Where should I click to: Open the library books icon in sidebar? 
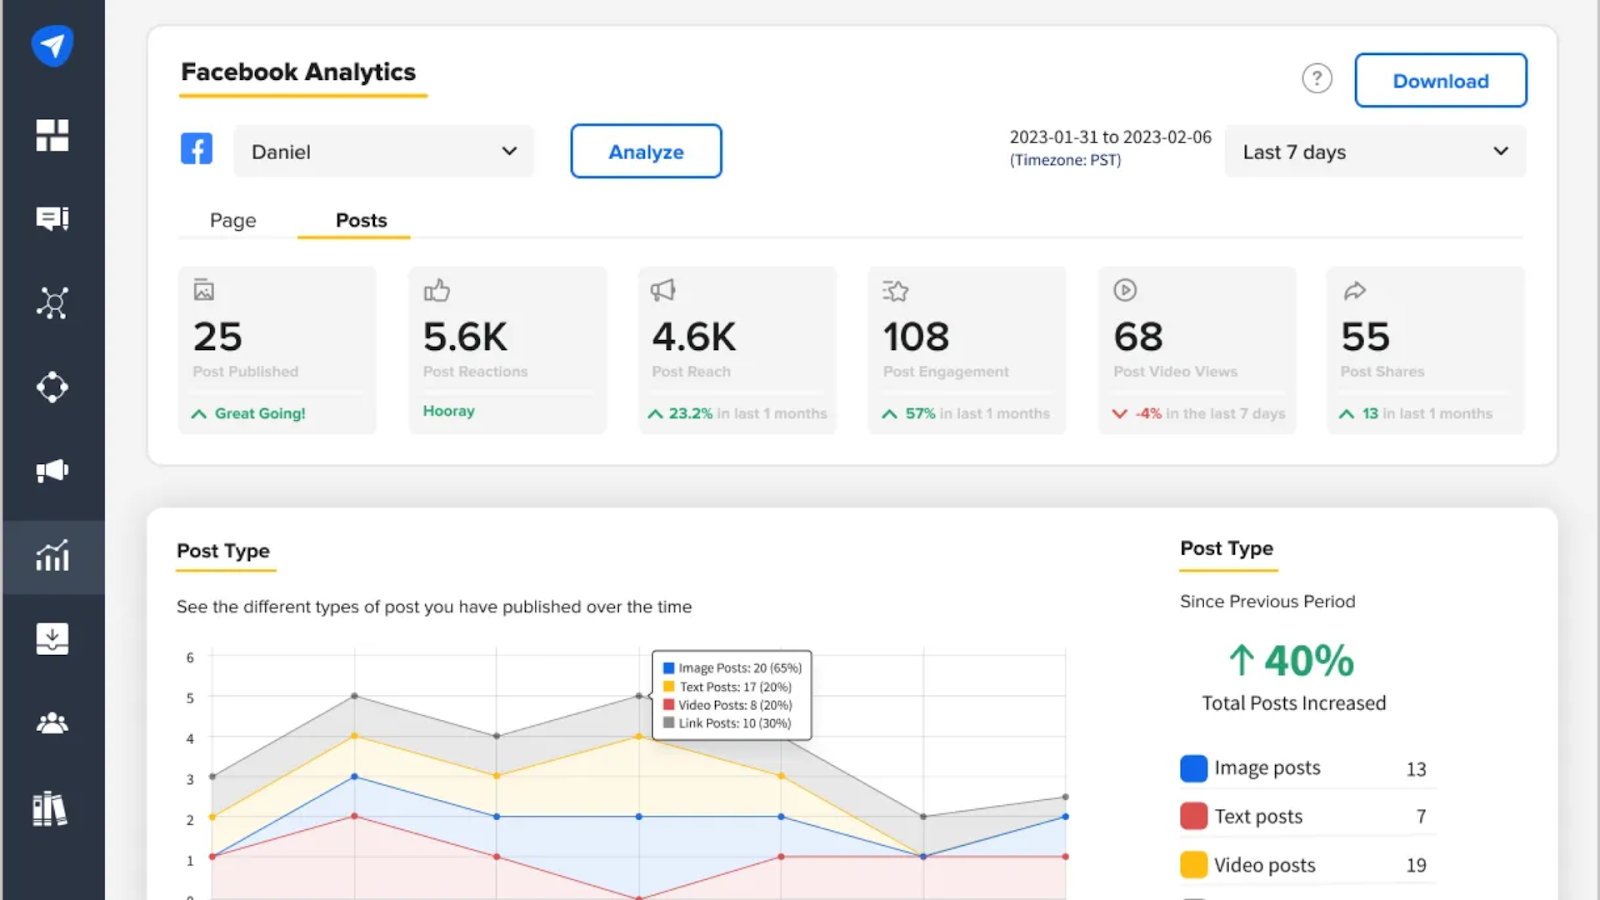pyautogui.click(x=50, y=808)
